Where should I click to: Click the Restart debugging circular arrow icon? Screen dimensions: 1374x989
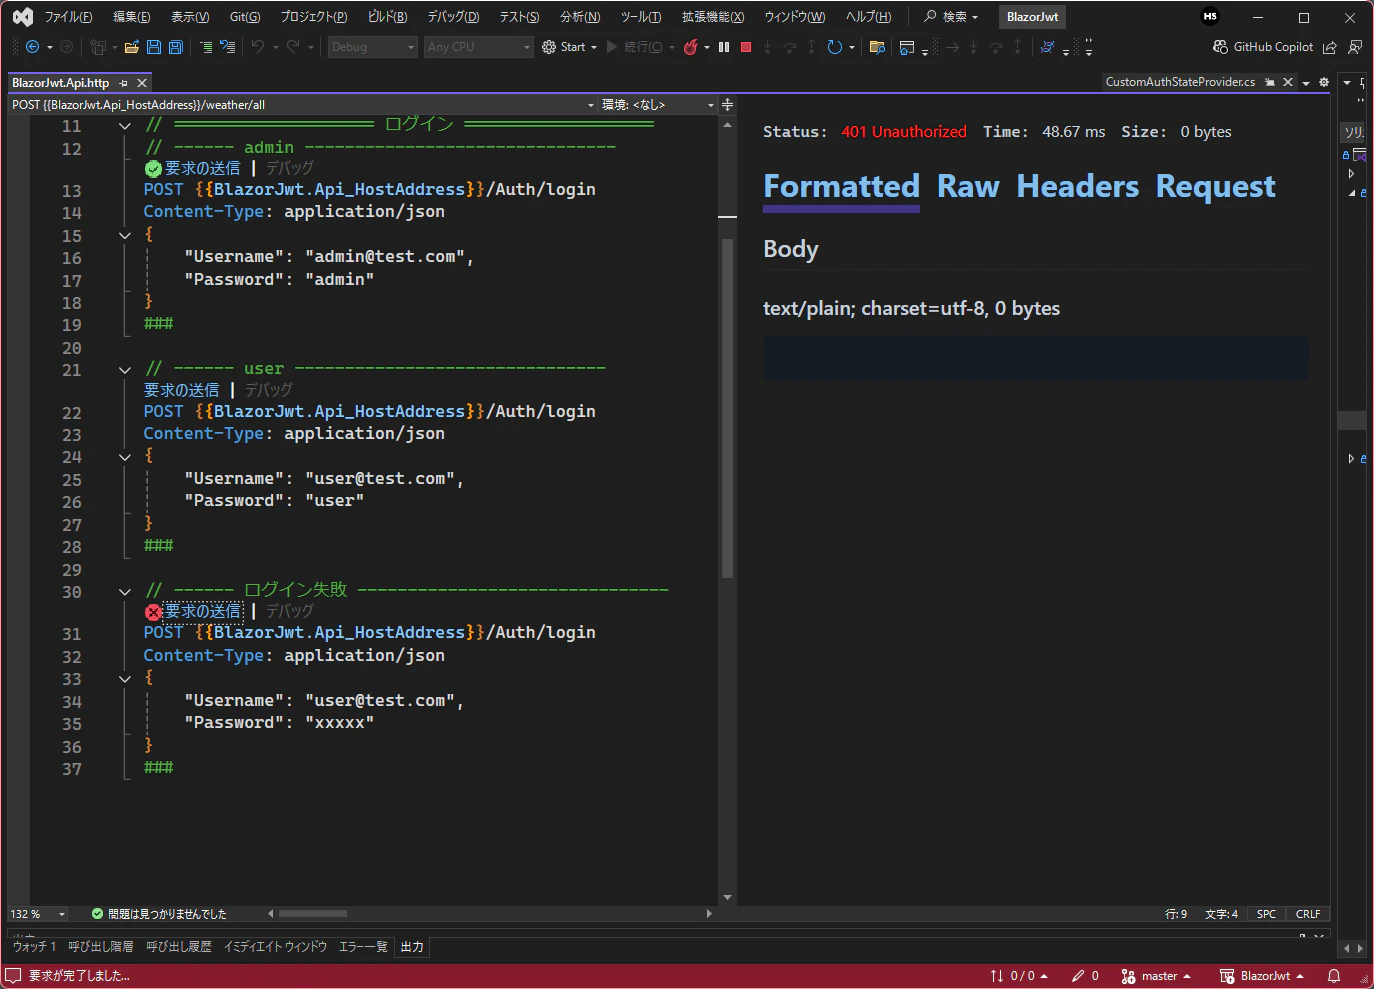coord(834,47)
